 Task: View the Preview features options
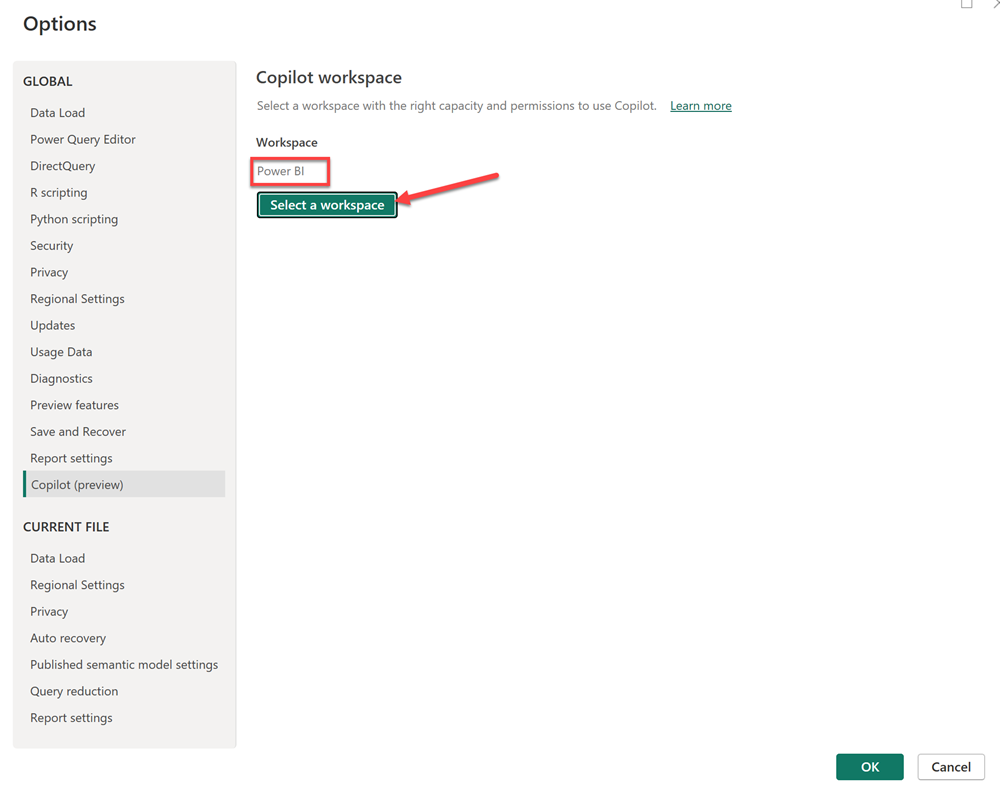74,404
